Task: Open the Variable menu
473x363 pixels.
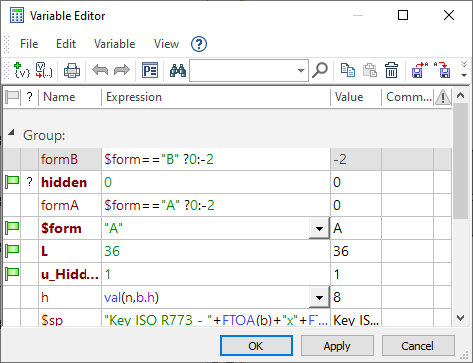Action: coord(115,44)
